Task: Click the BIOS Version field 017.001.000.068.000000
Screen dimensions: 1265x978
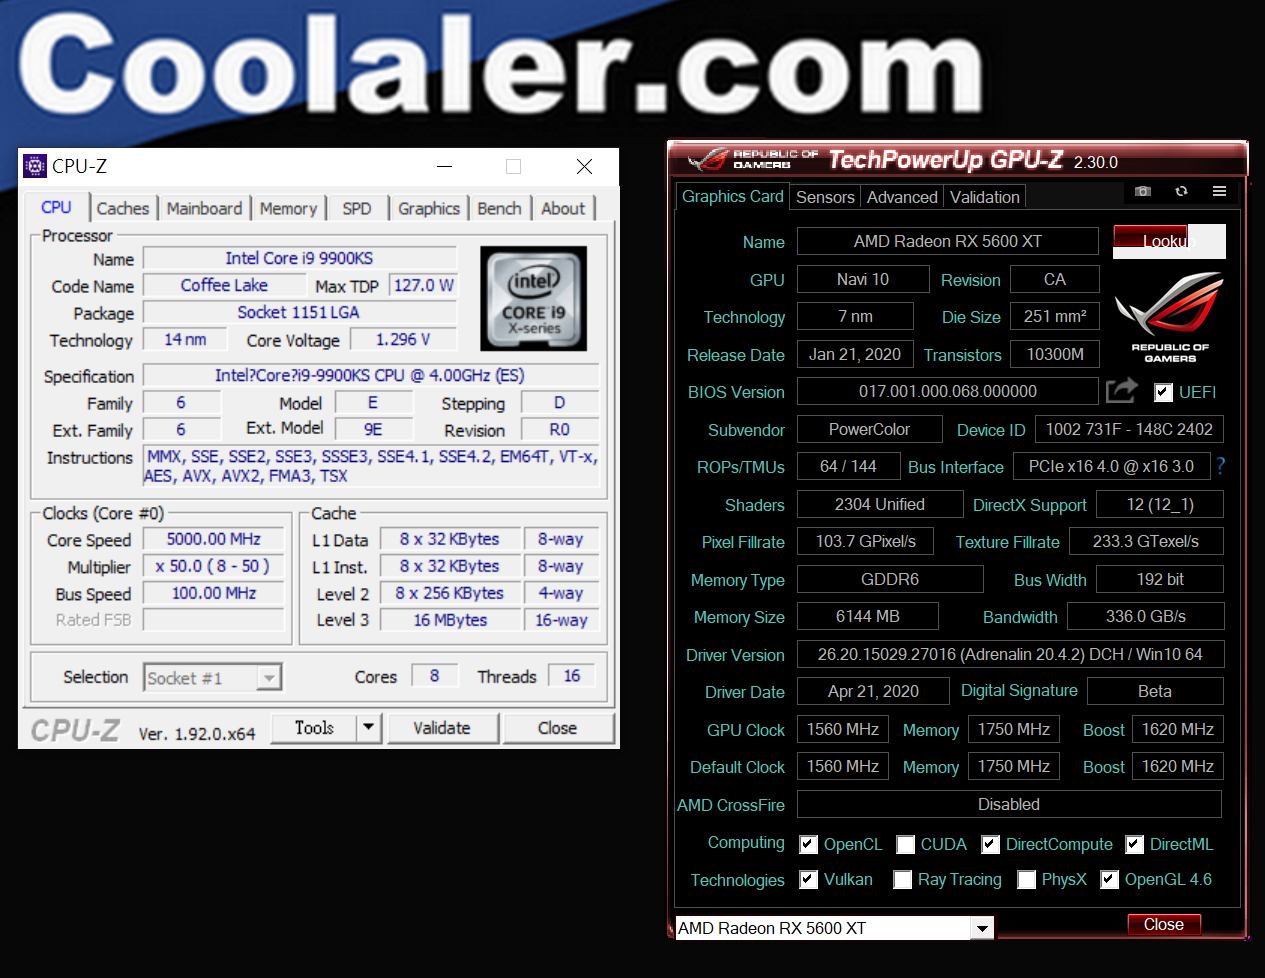Action: [948, 391]
